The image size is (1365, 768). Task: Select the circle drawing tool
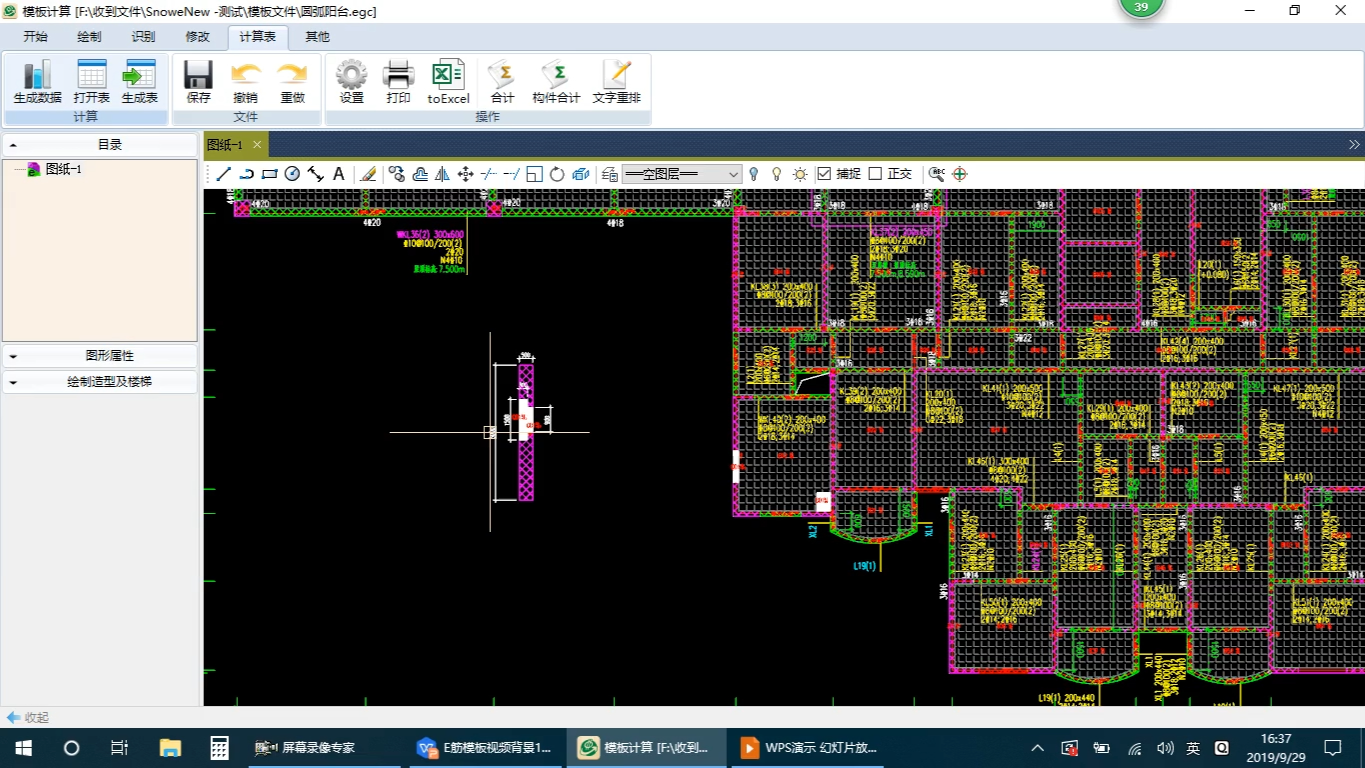tap(292, 174)
